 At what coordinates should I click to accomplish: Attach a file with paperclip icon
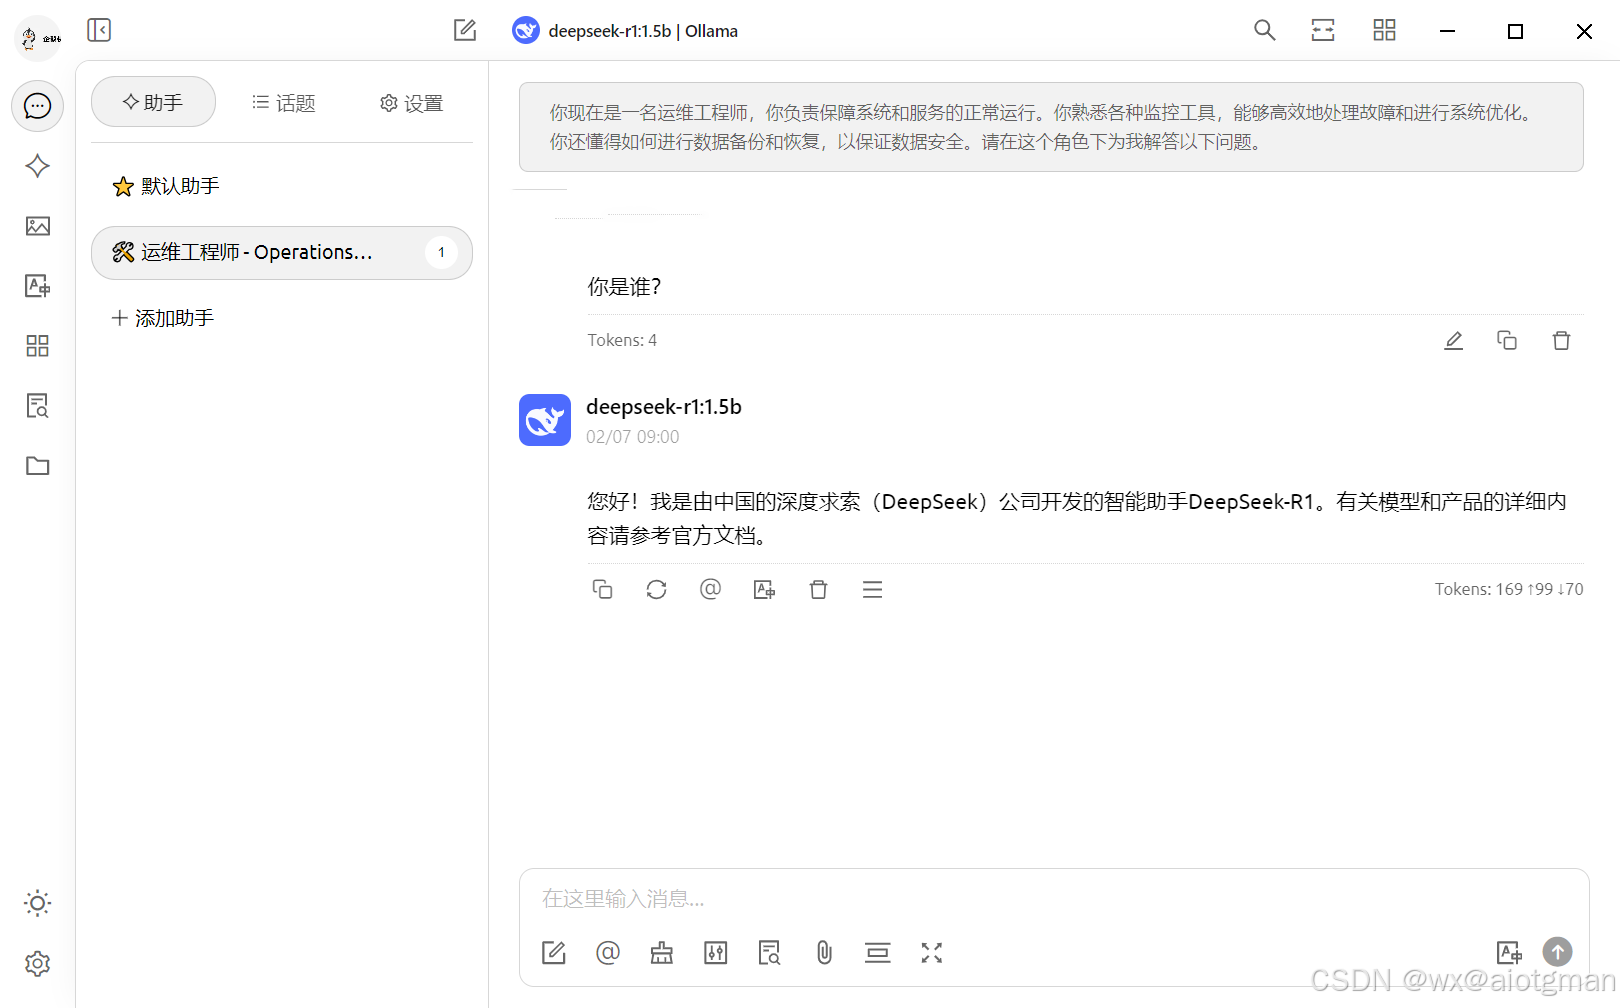tap(824, 953)
